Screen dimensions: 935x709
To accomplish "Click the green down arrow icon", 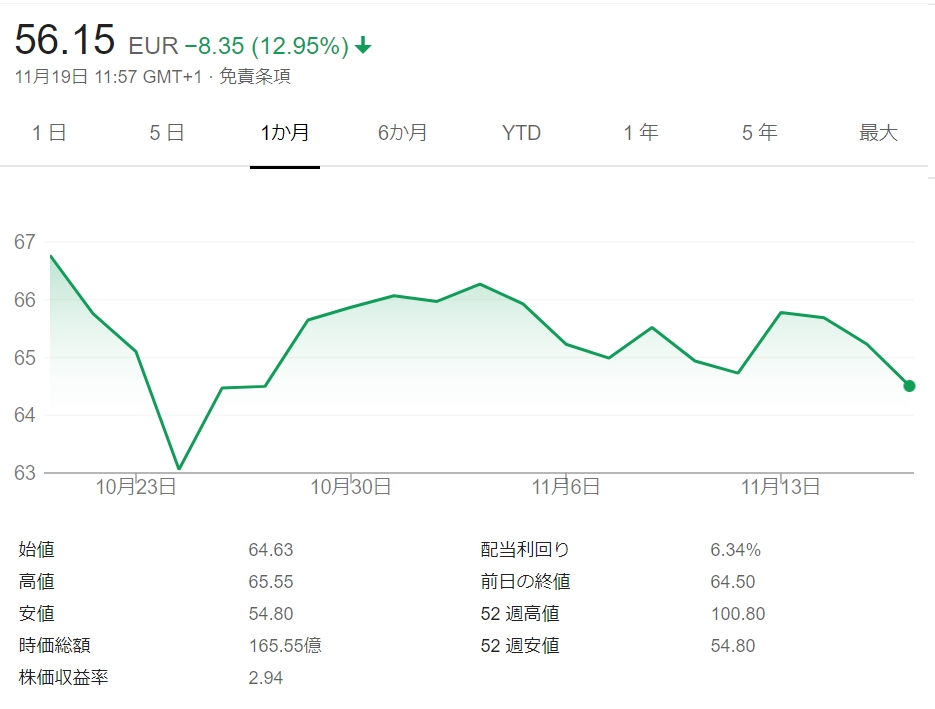I will 363,46.
